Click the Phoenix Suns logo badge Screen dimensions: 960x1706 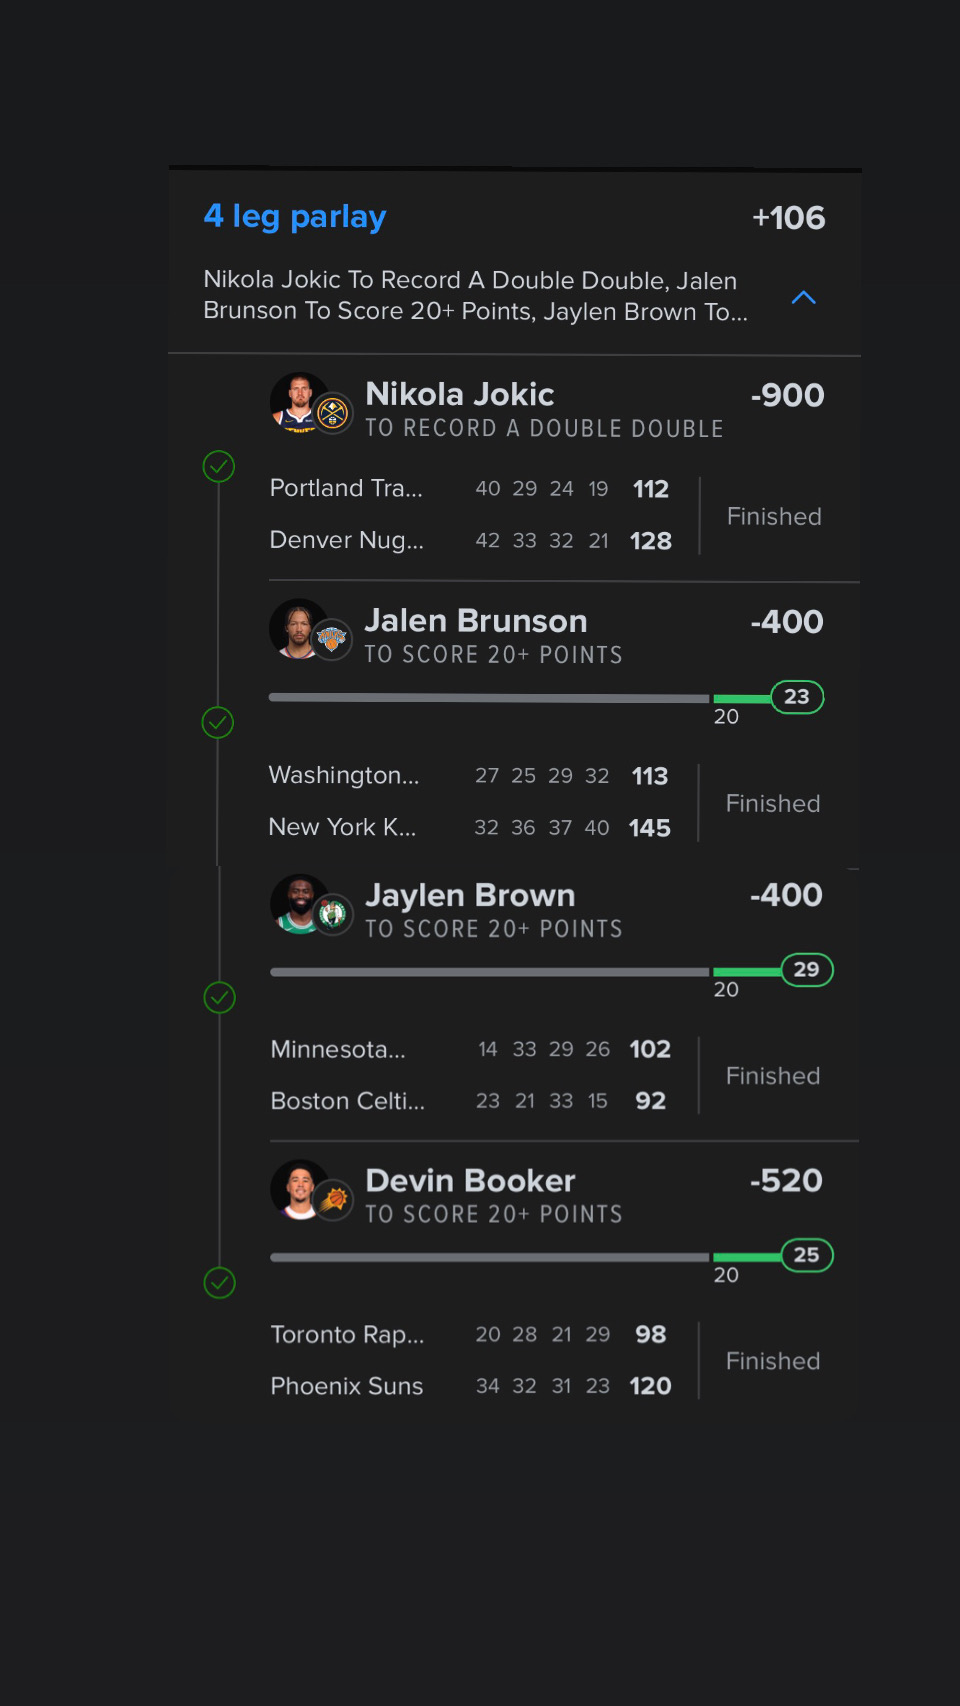pyautogui.click(x=333, y=1199)
